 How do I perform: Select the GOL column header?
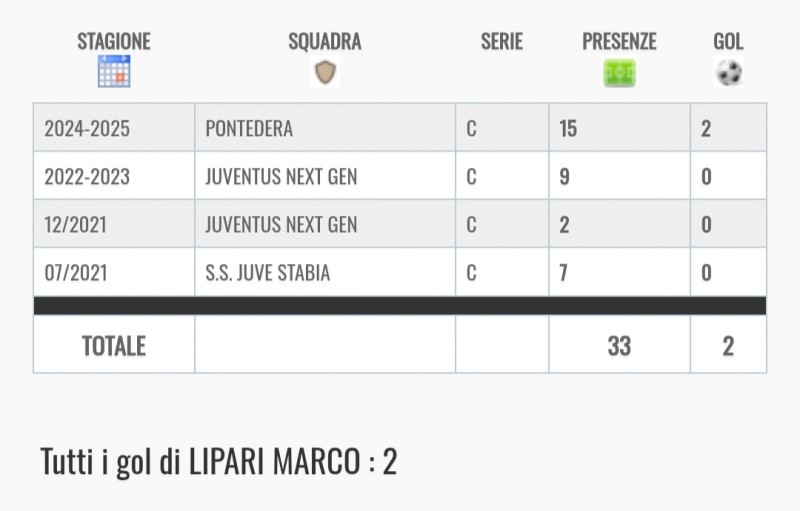click(x=729, y=41)
